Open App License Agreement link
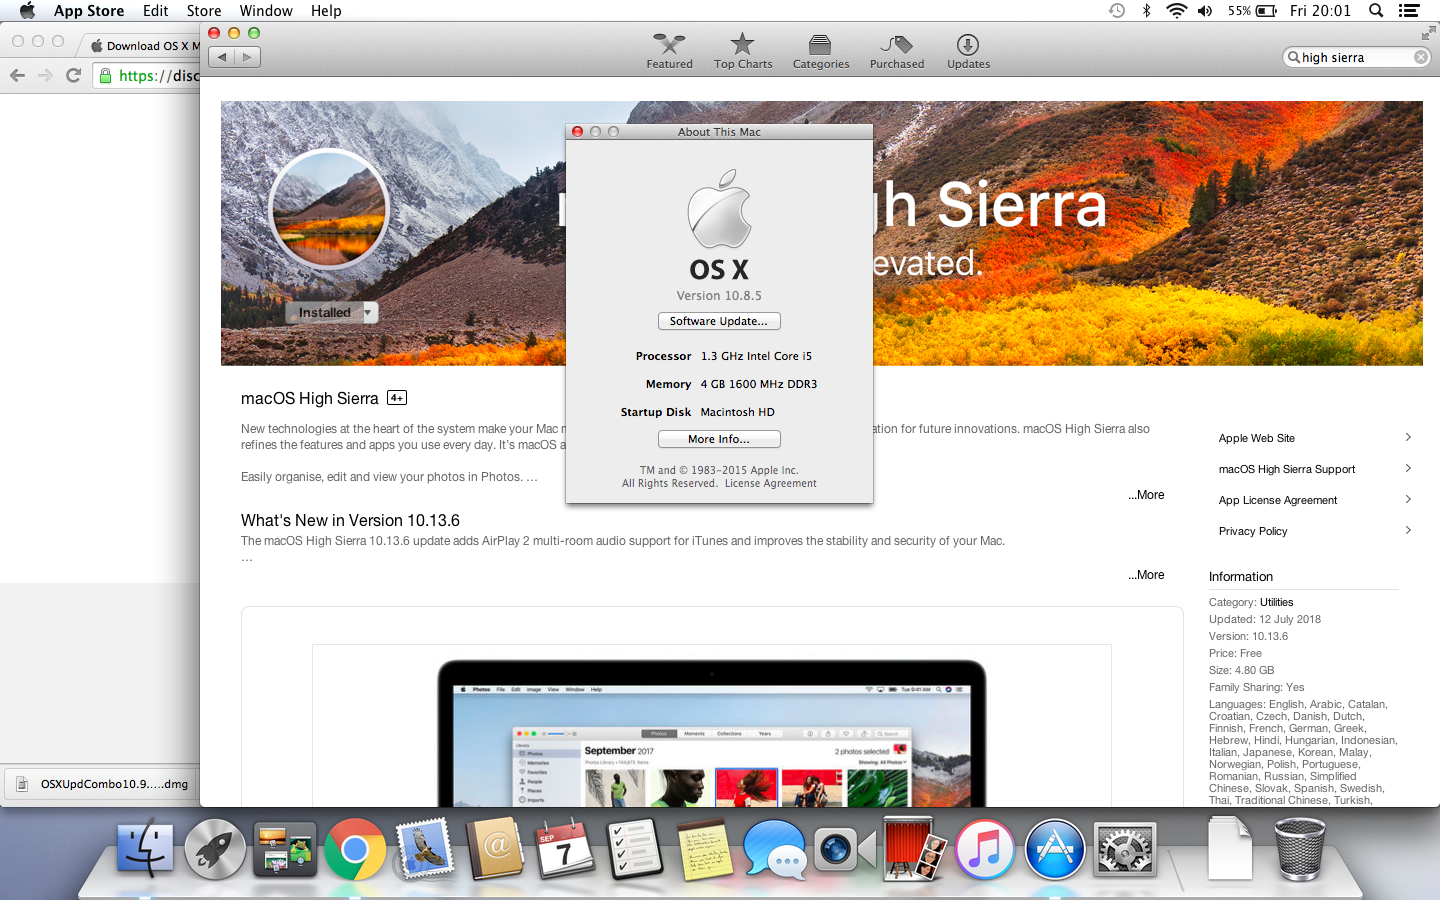 coord(1278,500)
